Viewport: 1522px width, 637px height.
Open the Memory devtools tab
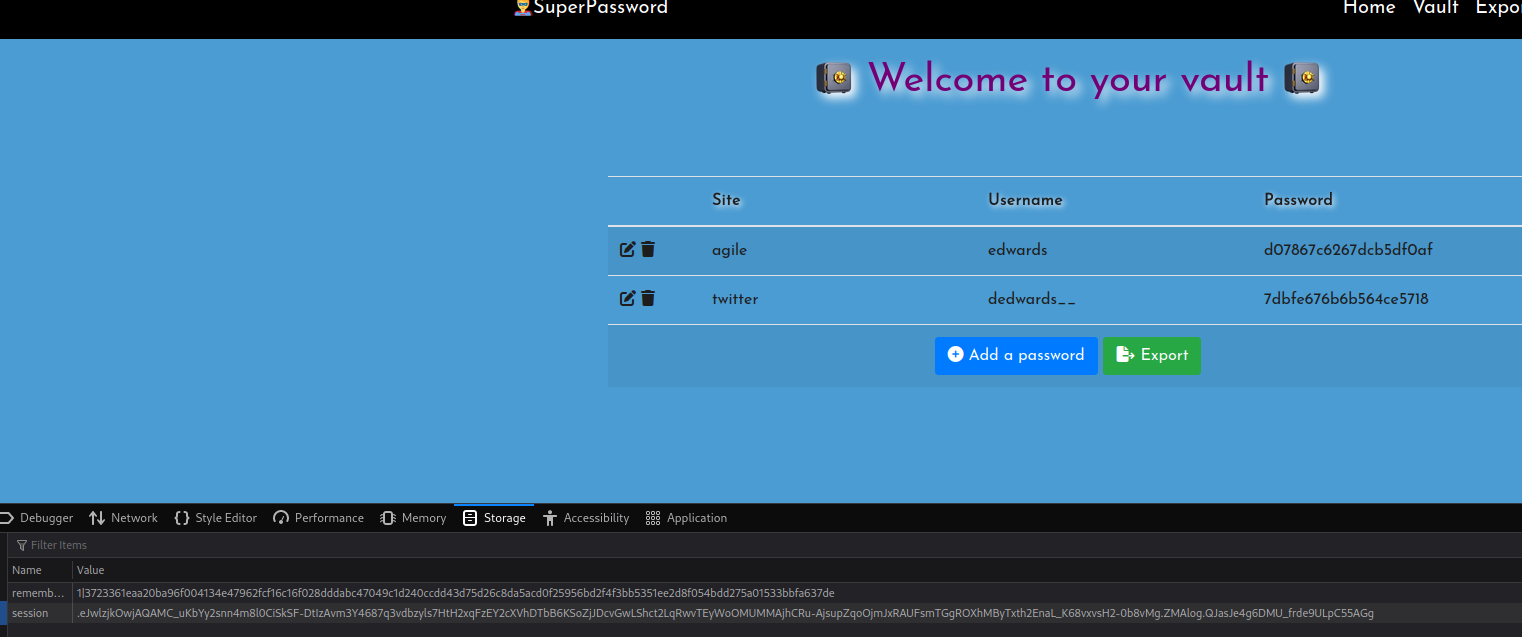[x=413, y=518]
